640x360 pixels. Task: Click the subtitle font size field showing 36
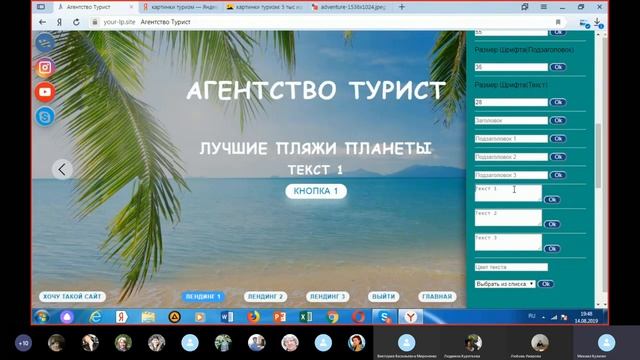point(511,67)
